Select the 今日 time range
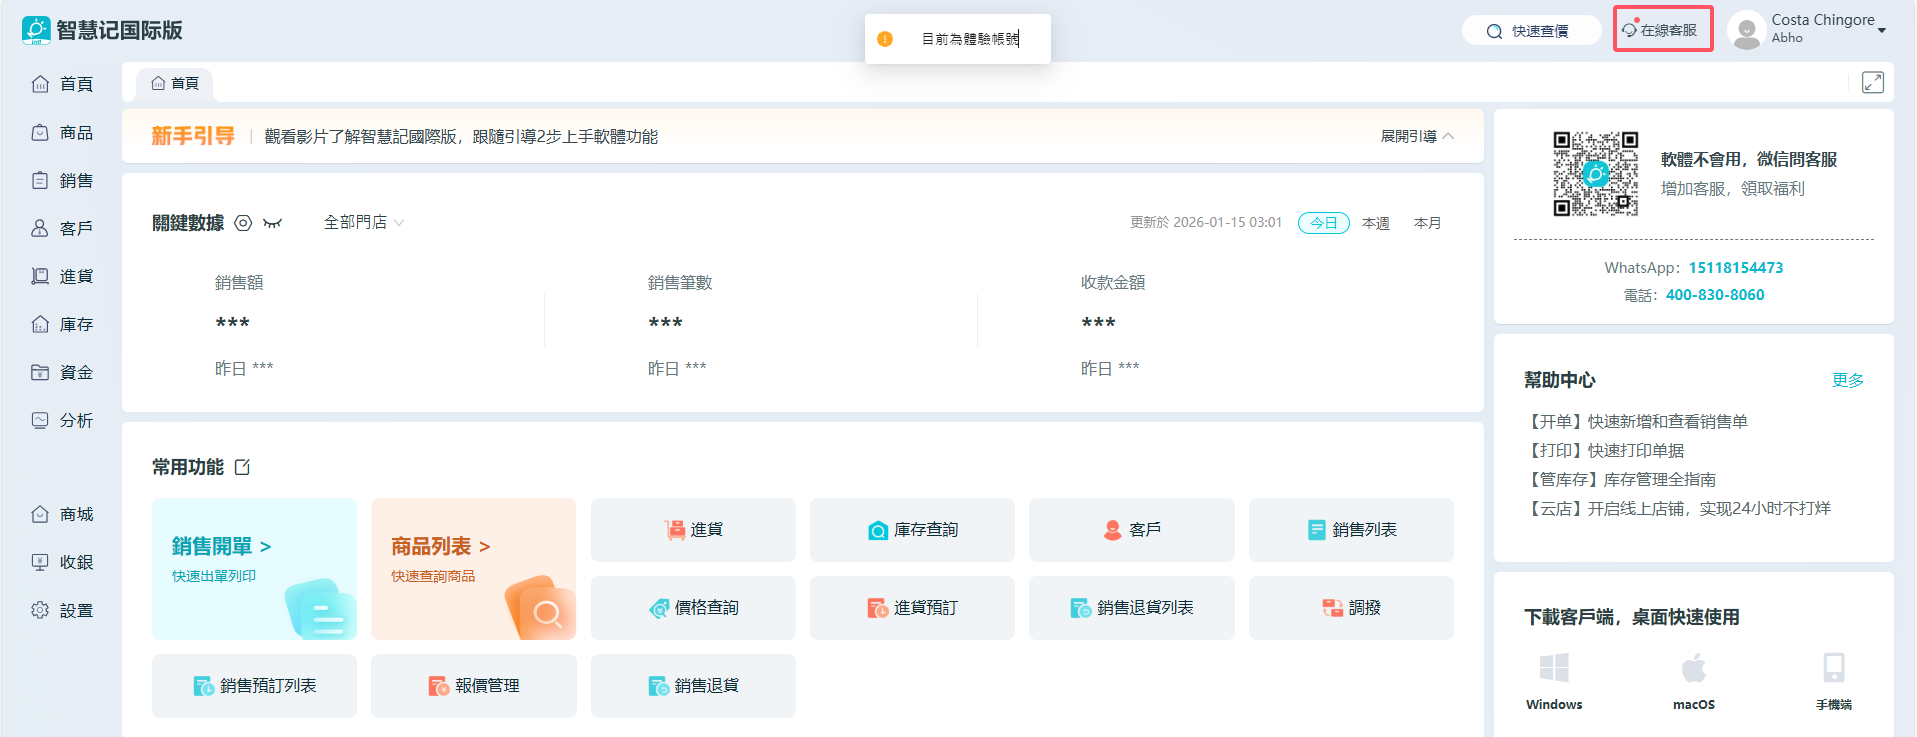This screenshot has height=737, width=1917. [x=1323, y=223]
